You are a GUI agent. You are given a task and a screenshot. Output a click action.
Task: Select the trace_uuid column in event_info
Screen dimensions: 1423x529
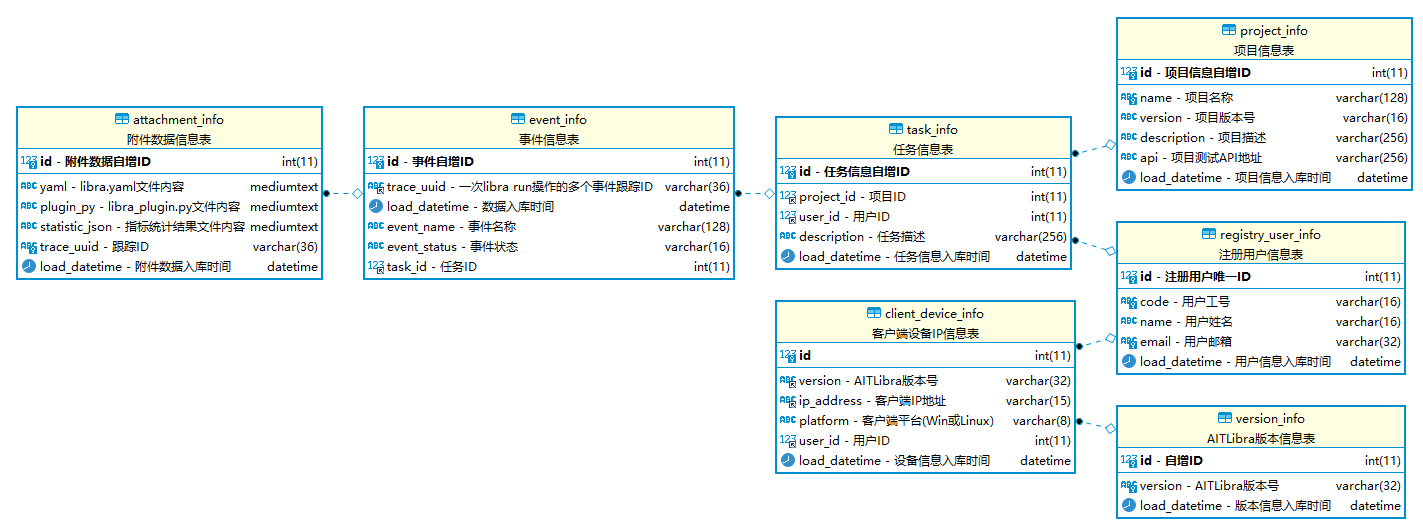(x=548, y=186)
